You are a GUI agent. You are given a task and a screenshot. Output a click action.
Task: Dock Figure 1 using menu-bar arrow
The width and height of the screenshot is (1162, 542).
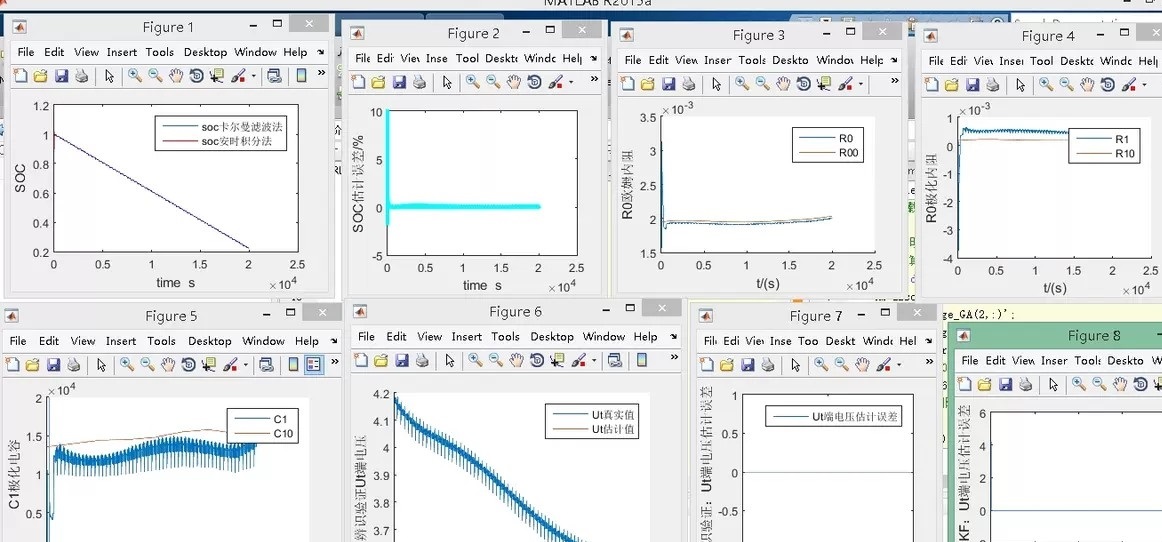[321, 53]
